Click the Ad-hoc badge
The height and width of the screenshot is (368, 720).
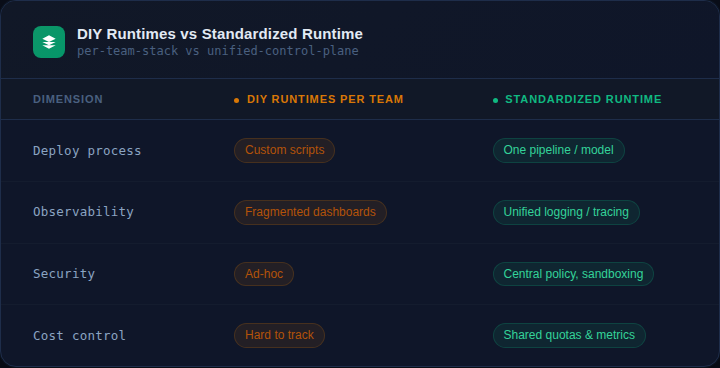coord(264,274)
